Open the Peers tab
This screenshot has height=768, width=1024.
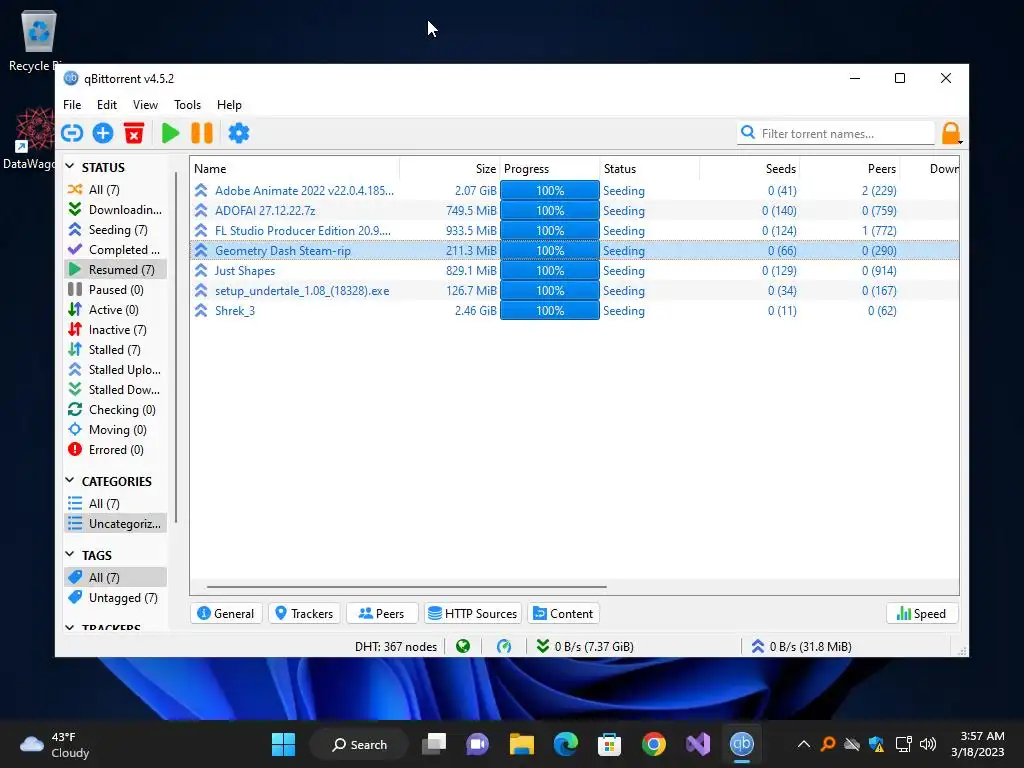381,613
